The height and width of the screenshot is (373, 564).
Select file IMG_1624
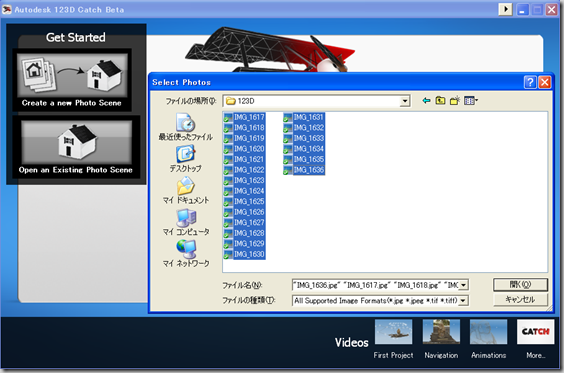(x=244, y=191)
